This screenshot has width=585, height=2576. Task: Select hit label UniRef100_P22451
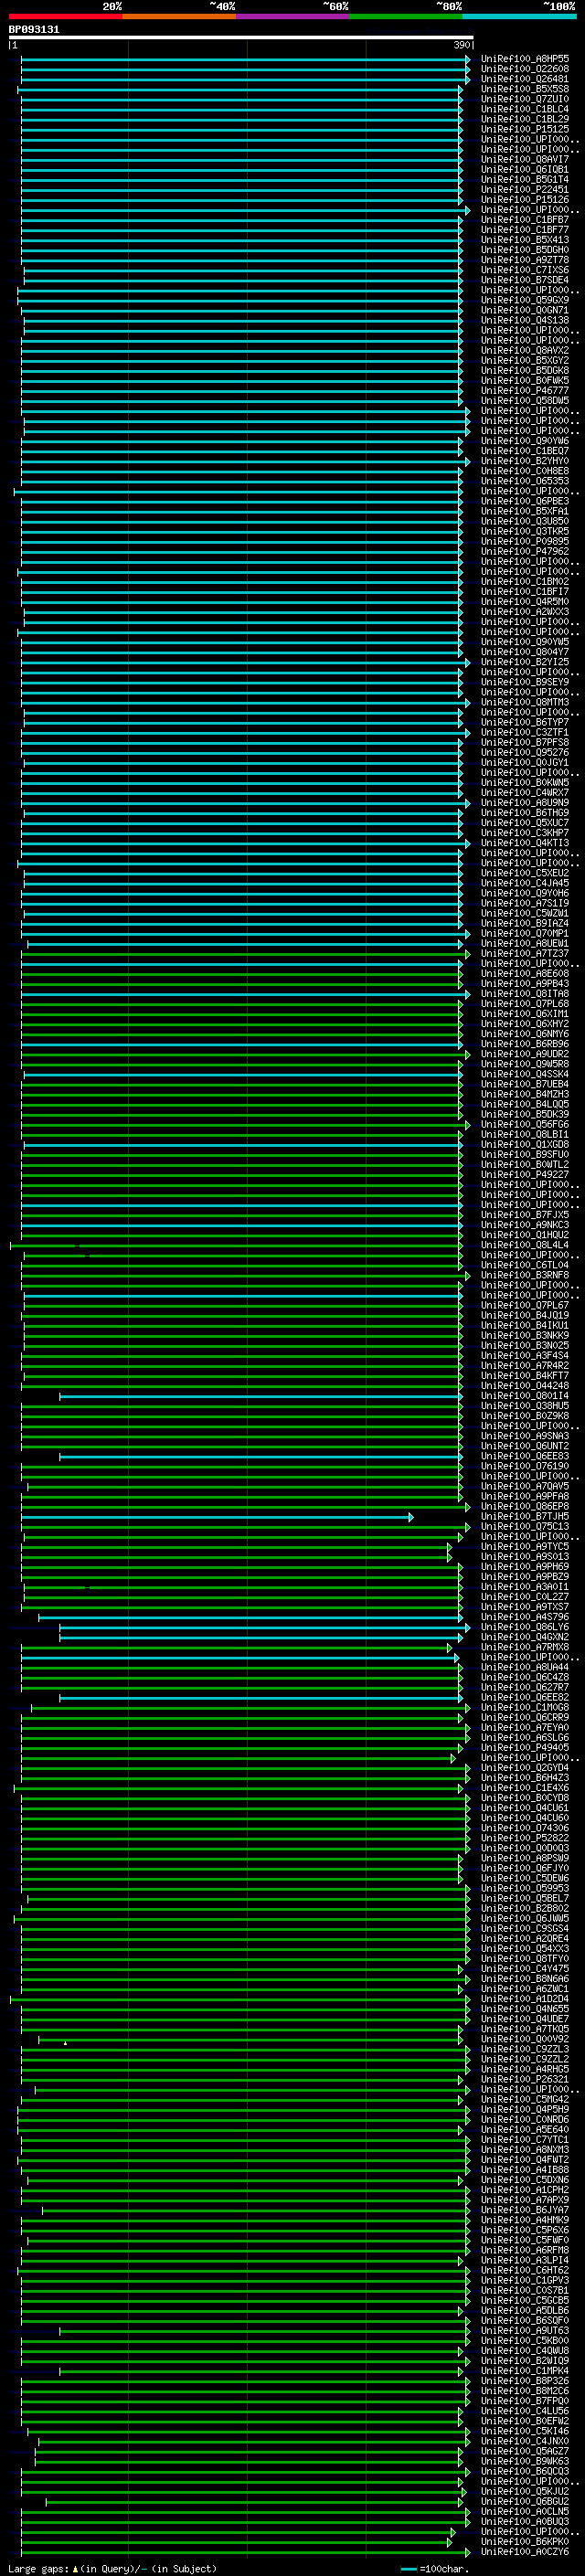click(525, 189)
